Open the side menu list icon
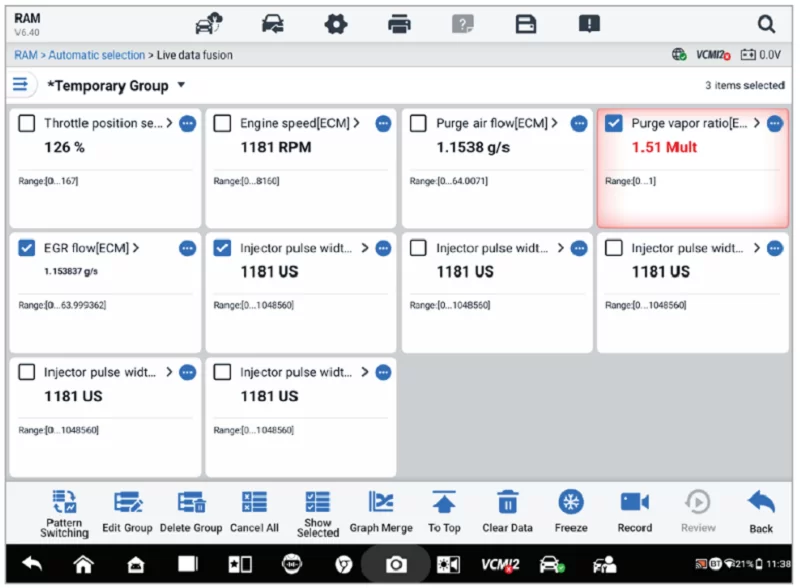 point(21,85)
